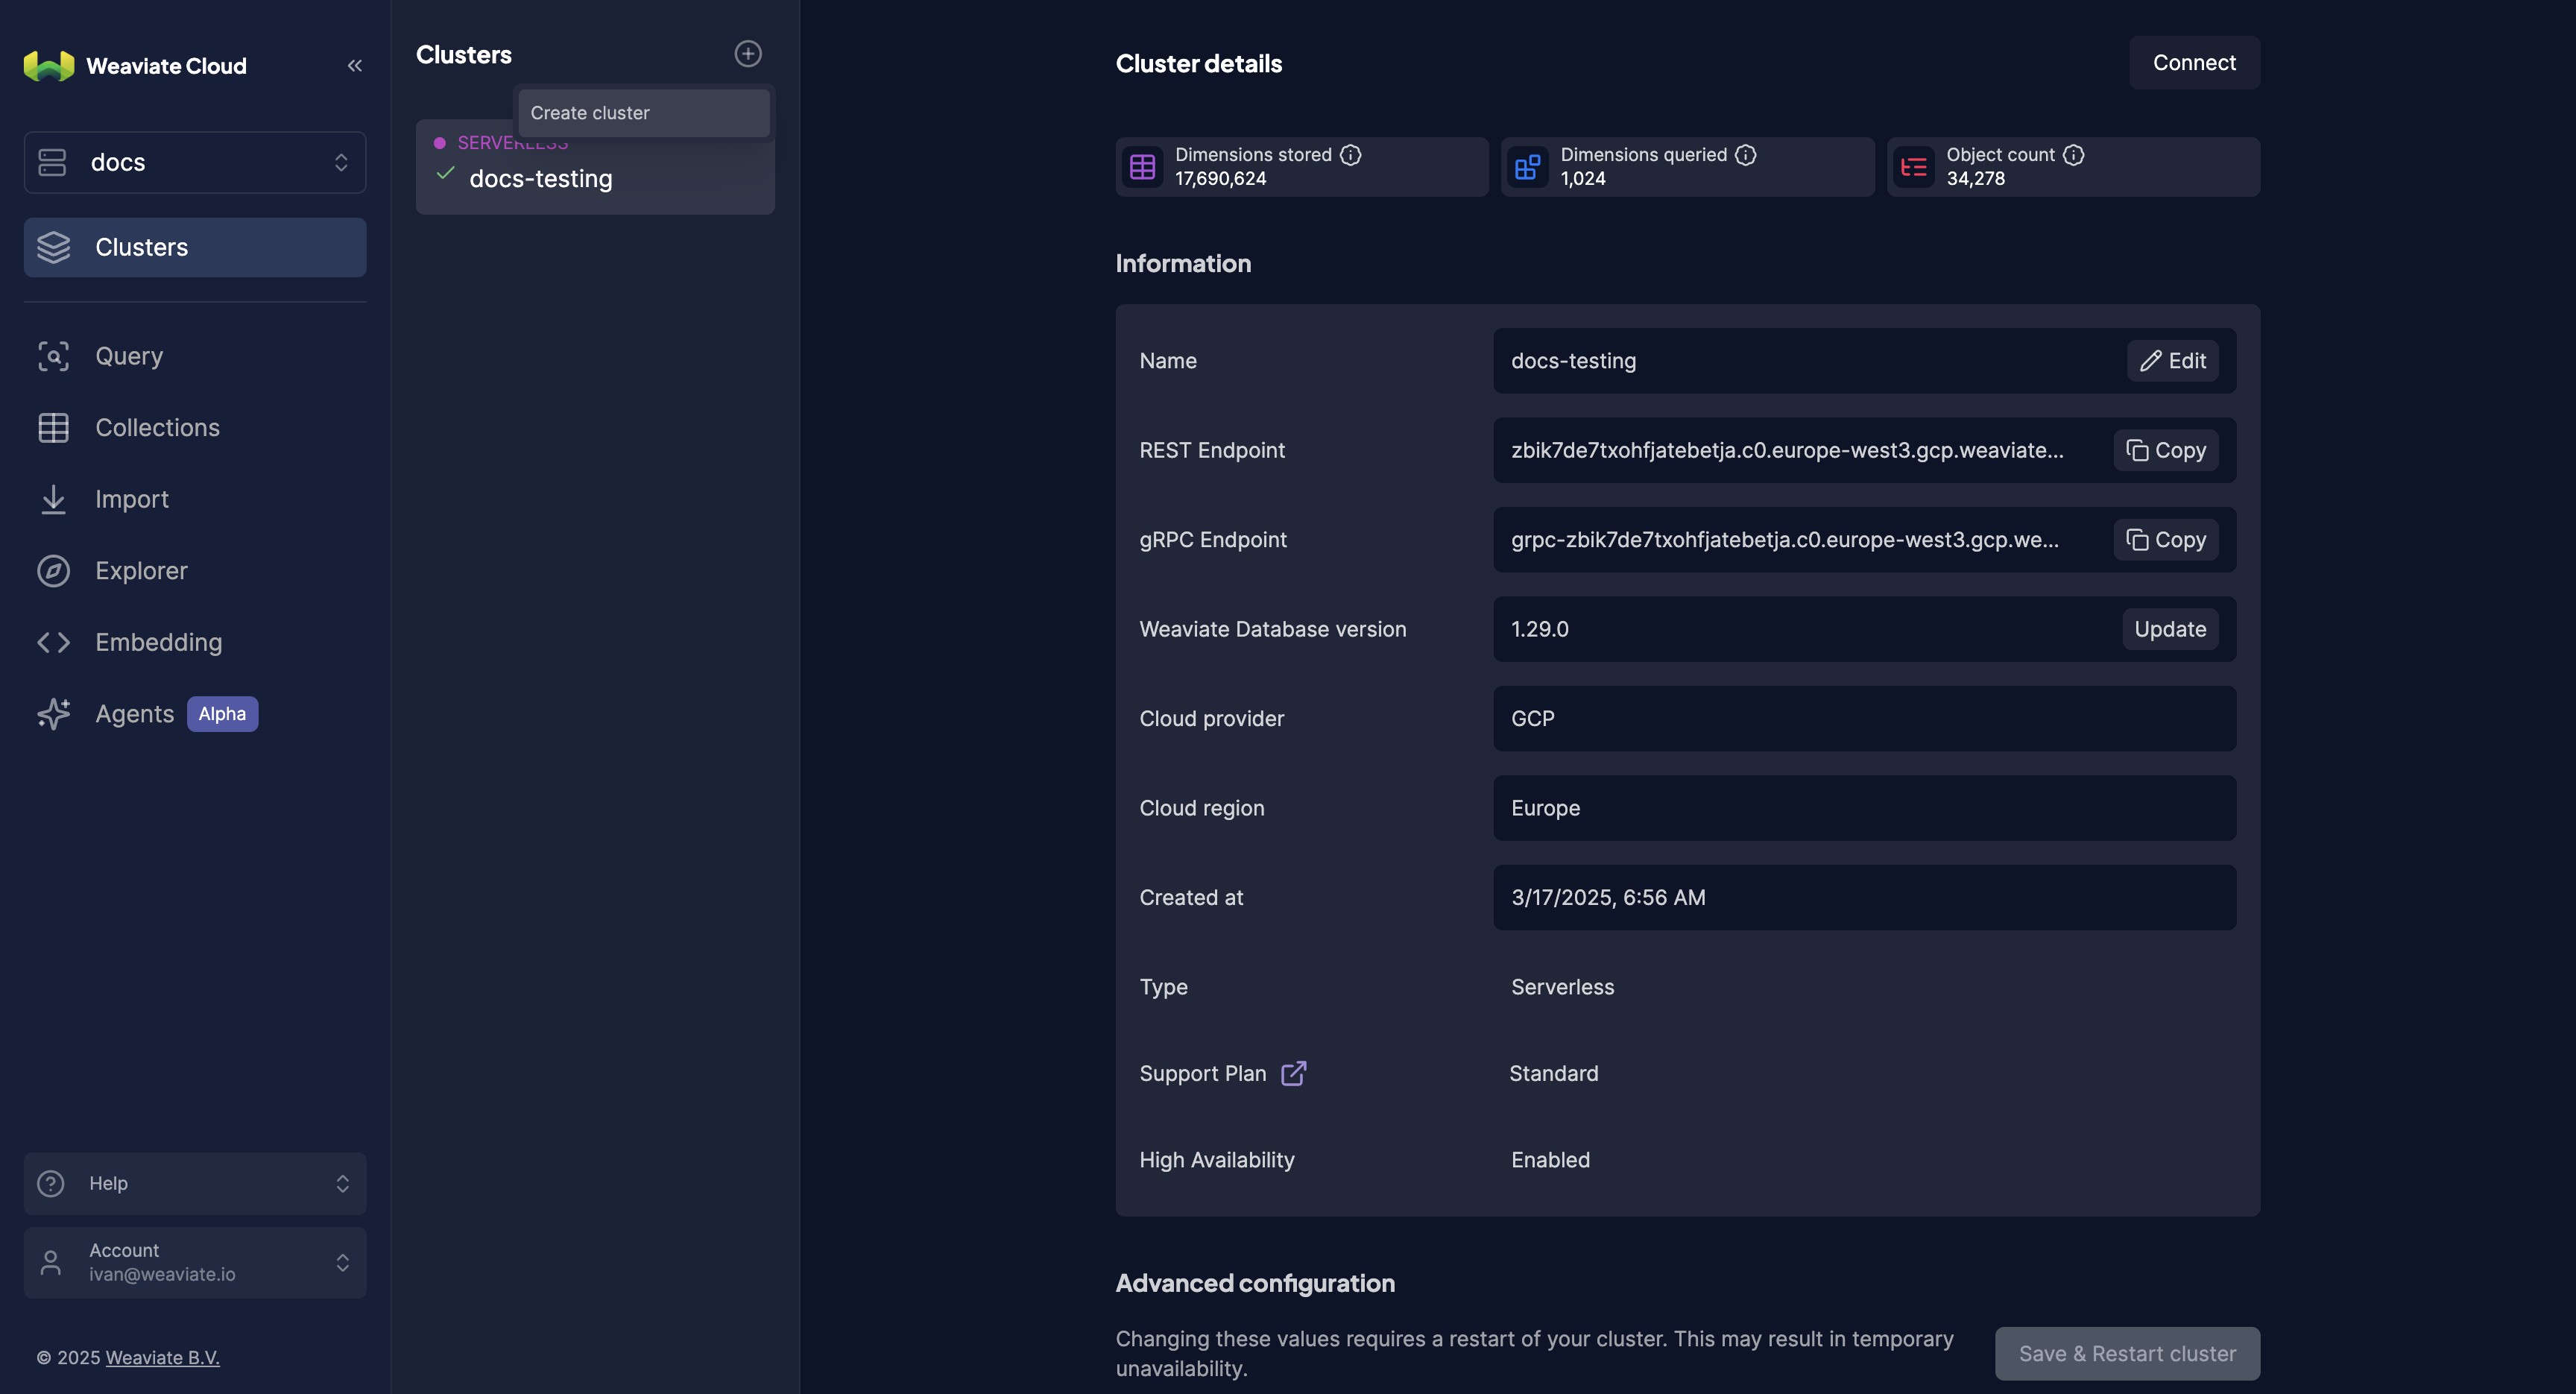Show Object count info tooltip icon

(x=2074, y=155)
